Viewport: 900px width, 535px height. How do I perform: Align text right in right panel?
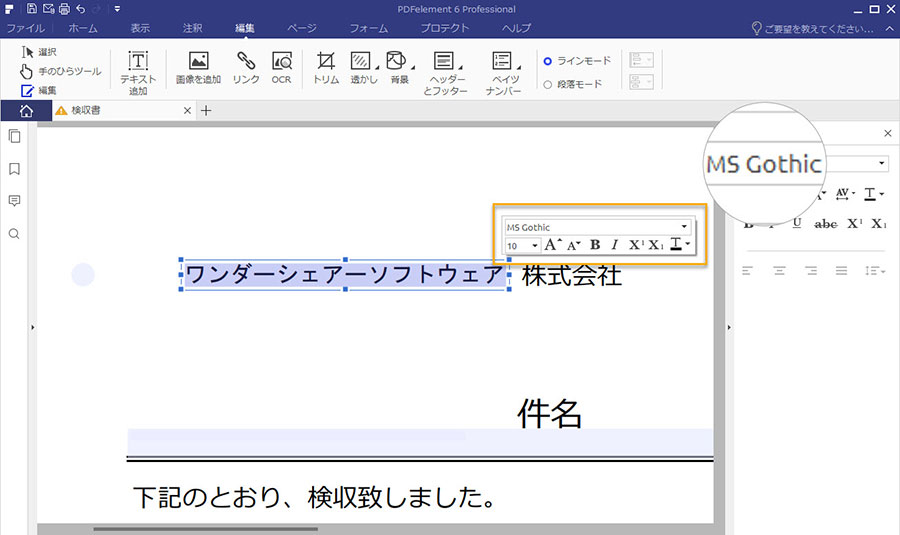point(810,270)
